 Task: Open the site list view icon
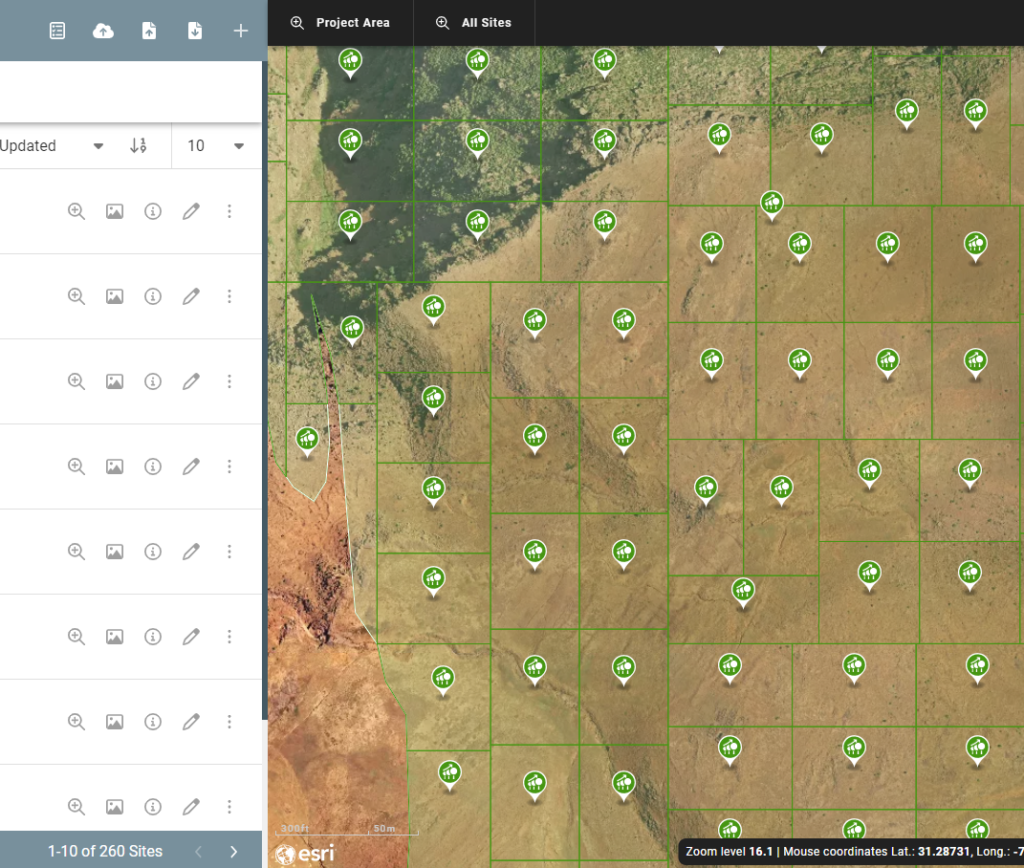57,30
